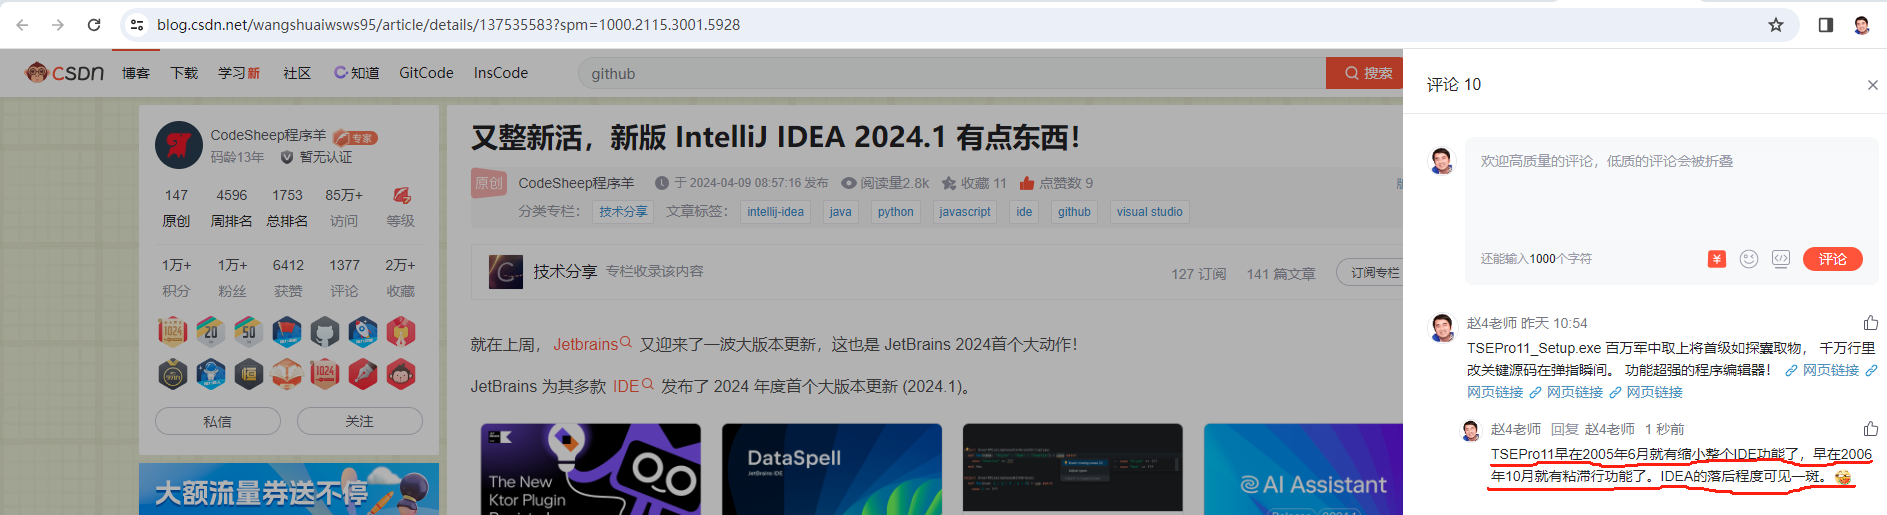Click the javascript article tag
This screenshot has width=1887, height=515.
965,212
